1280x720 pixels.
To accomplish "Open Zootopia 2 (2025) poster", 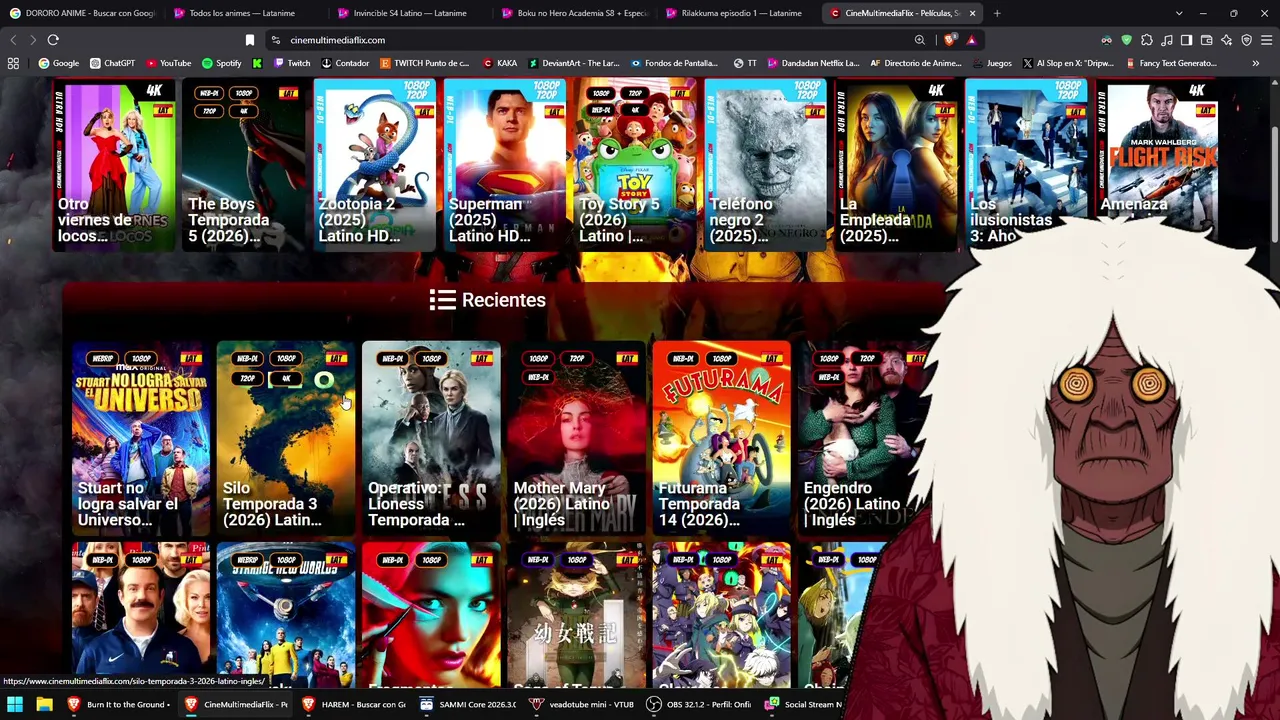I will click(x=375, y=165).
